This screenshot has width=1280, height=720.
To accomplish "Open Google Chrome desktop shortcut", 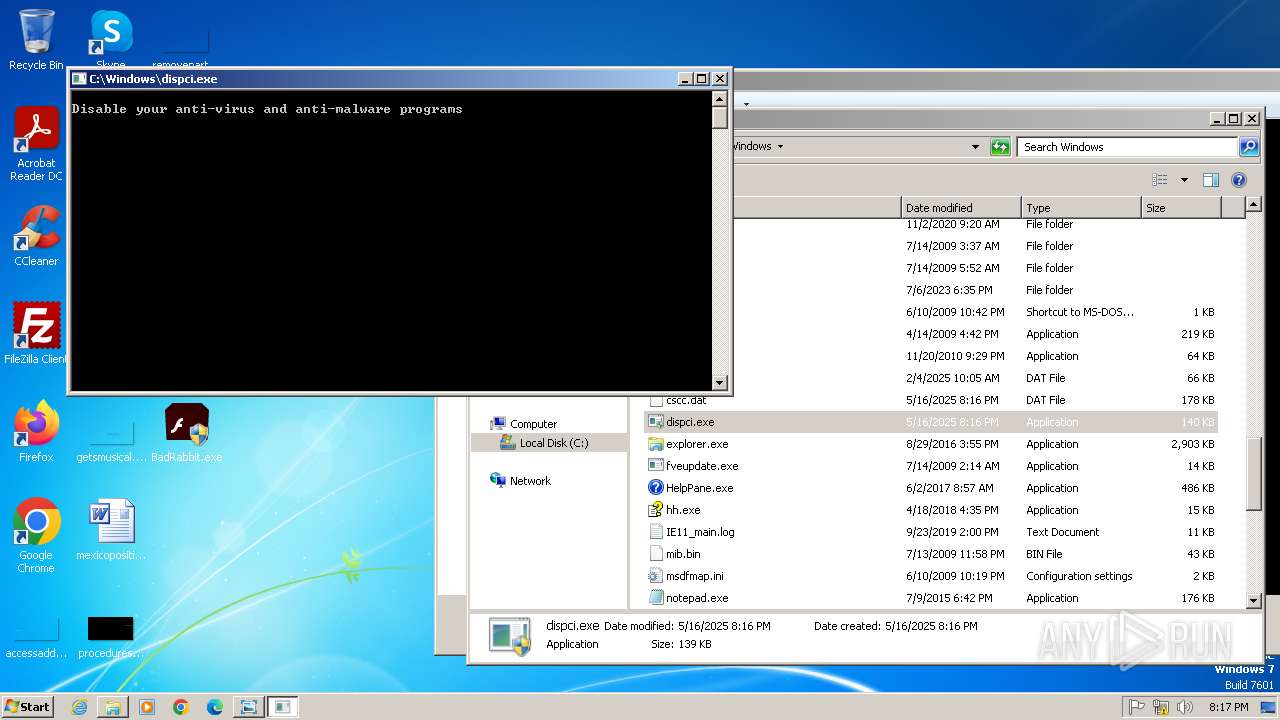I will coord(36,536).
